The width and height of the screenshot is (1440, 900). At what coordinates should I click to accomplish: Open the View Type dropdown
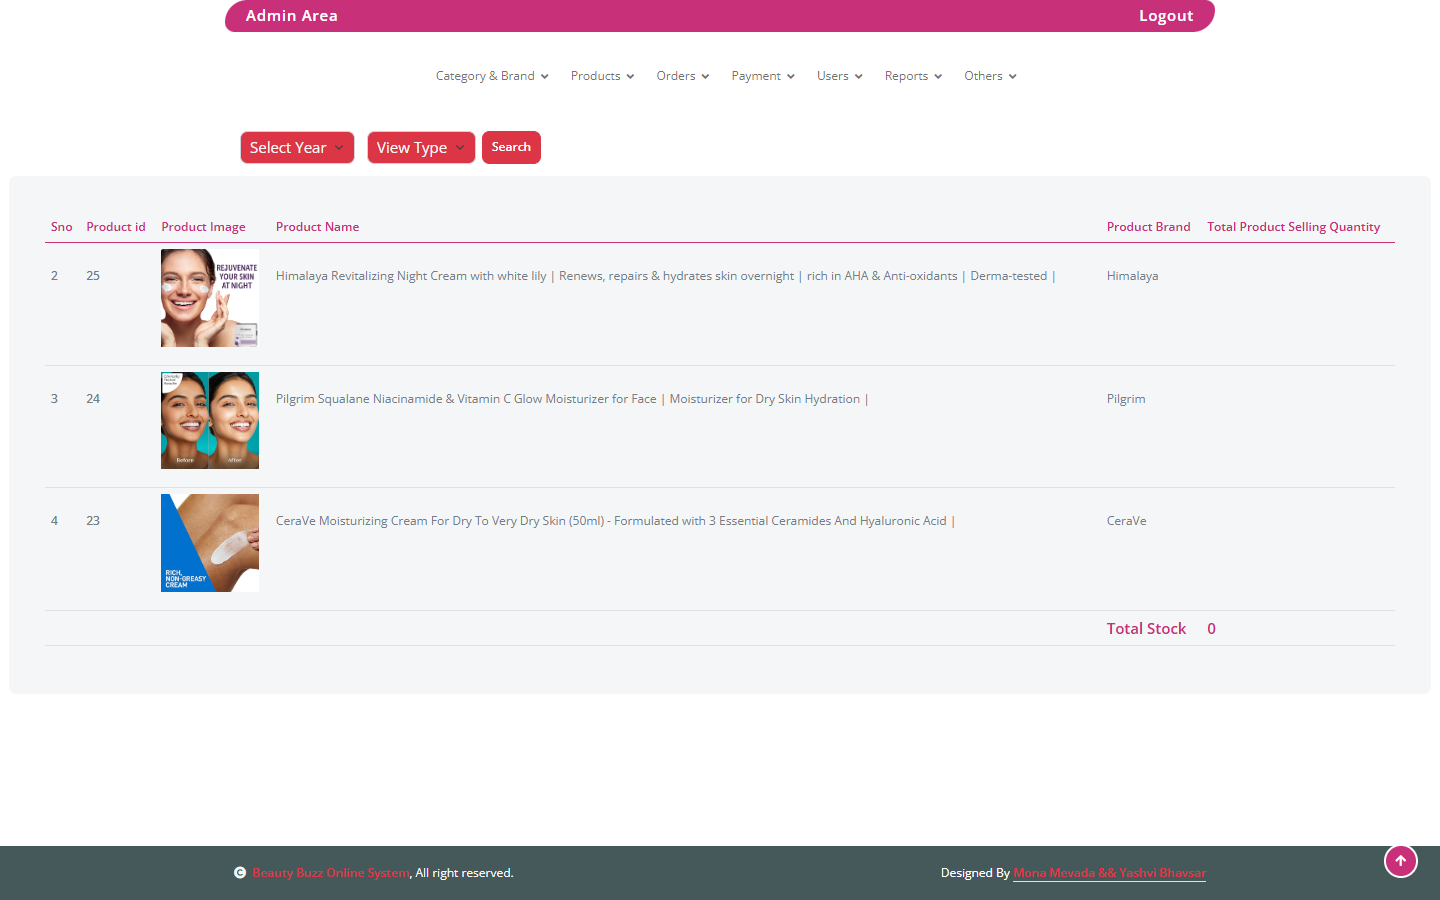[x=421, y=148]
